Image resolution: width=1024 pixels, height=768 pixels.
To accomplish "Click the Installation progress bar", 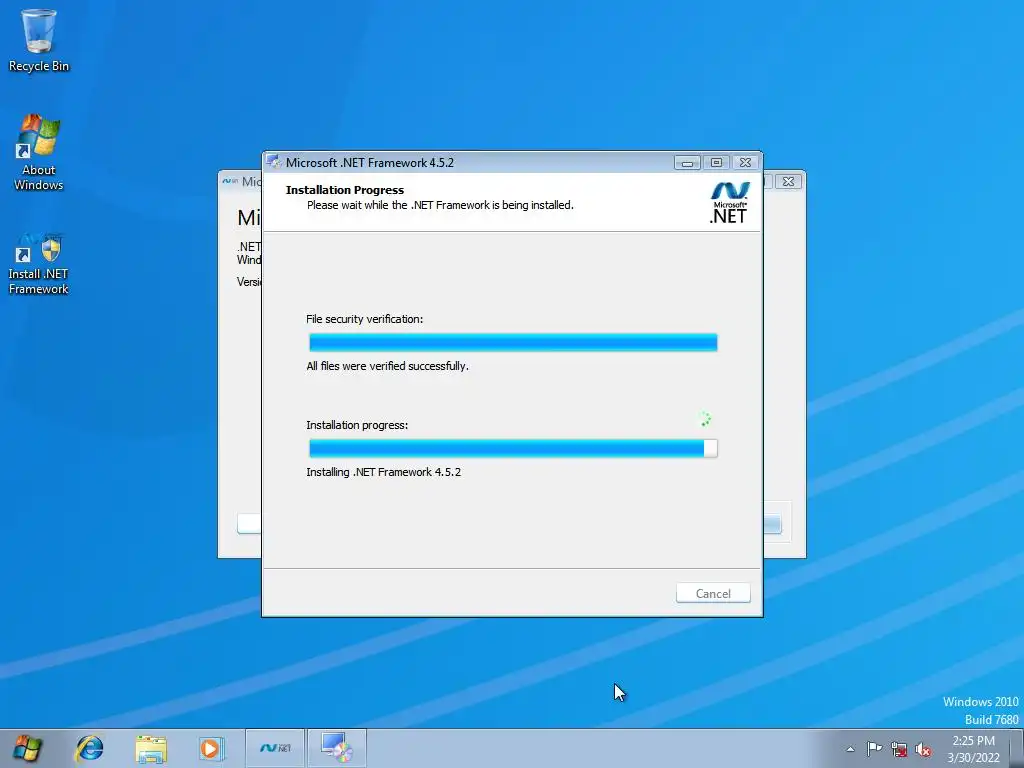I will coord(513,448).
